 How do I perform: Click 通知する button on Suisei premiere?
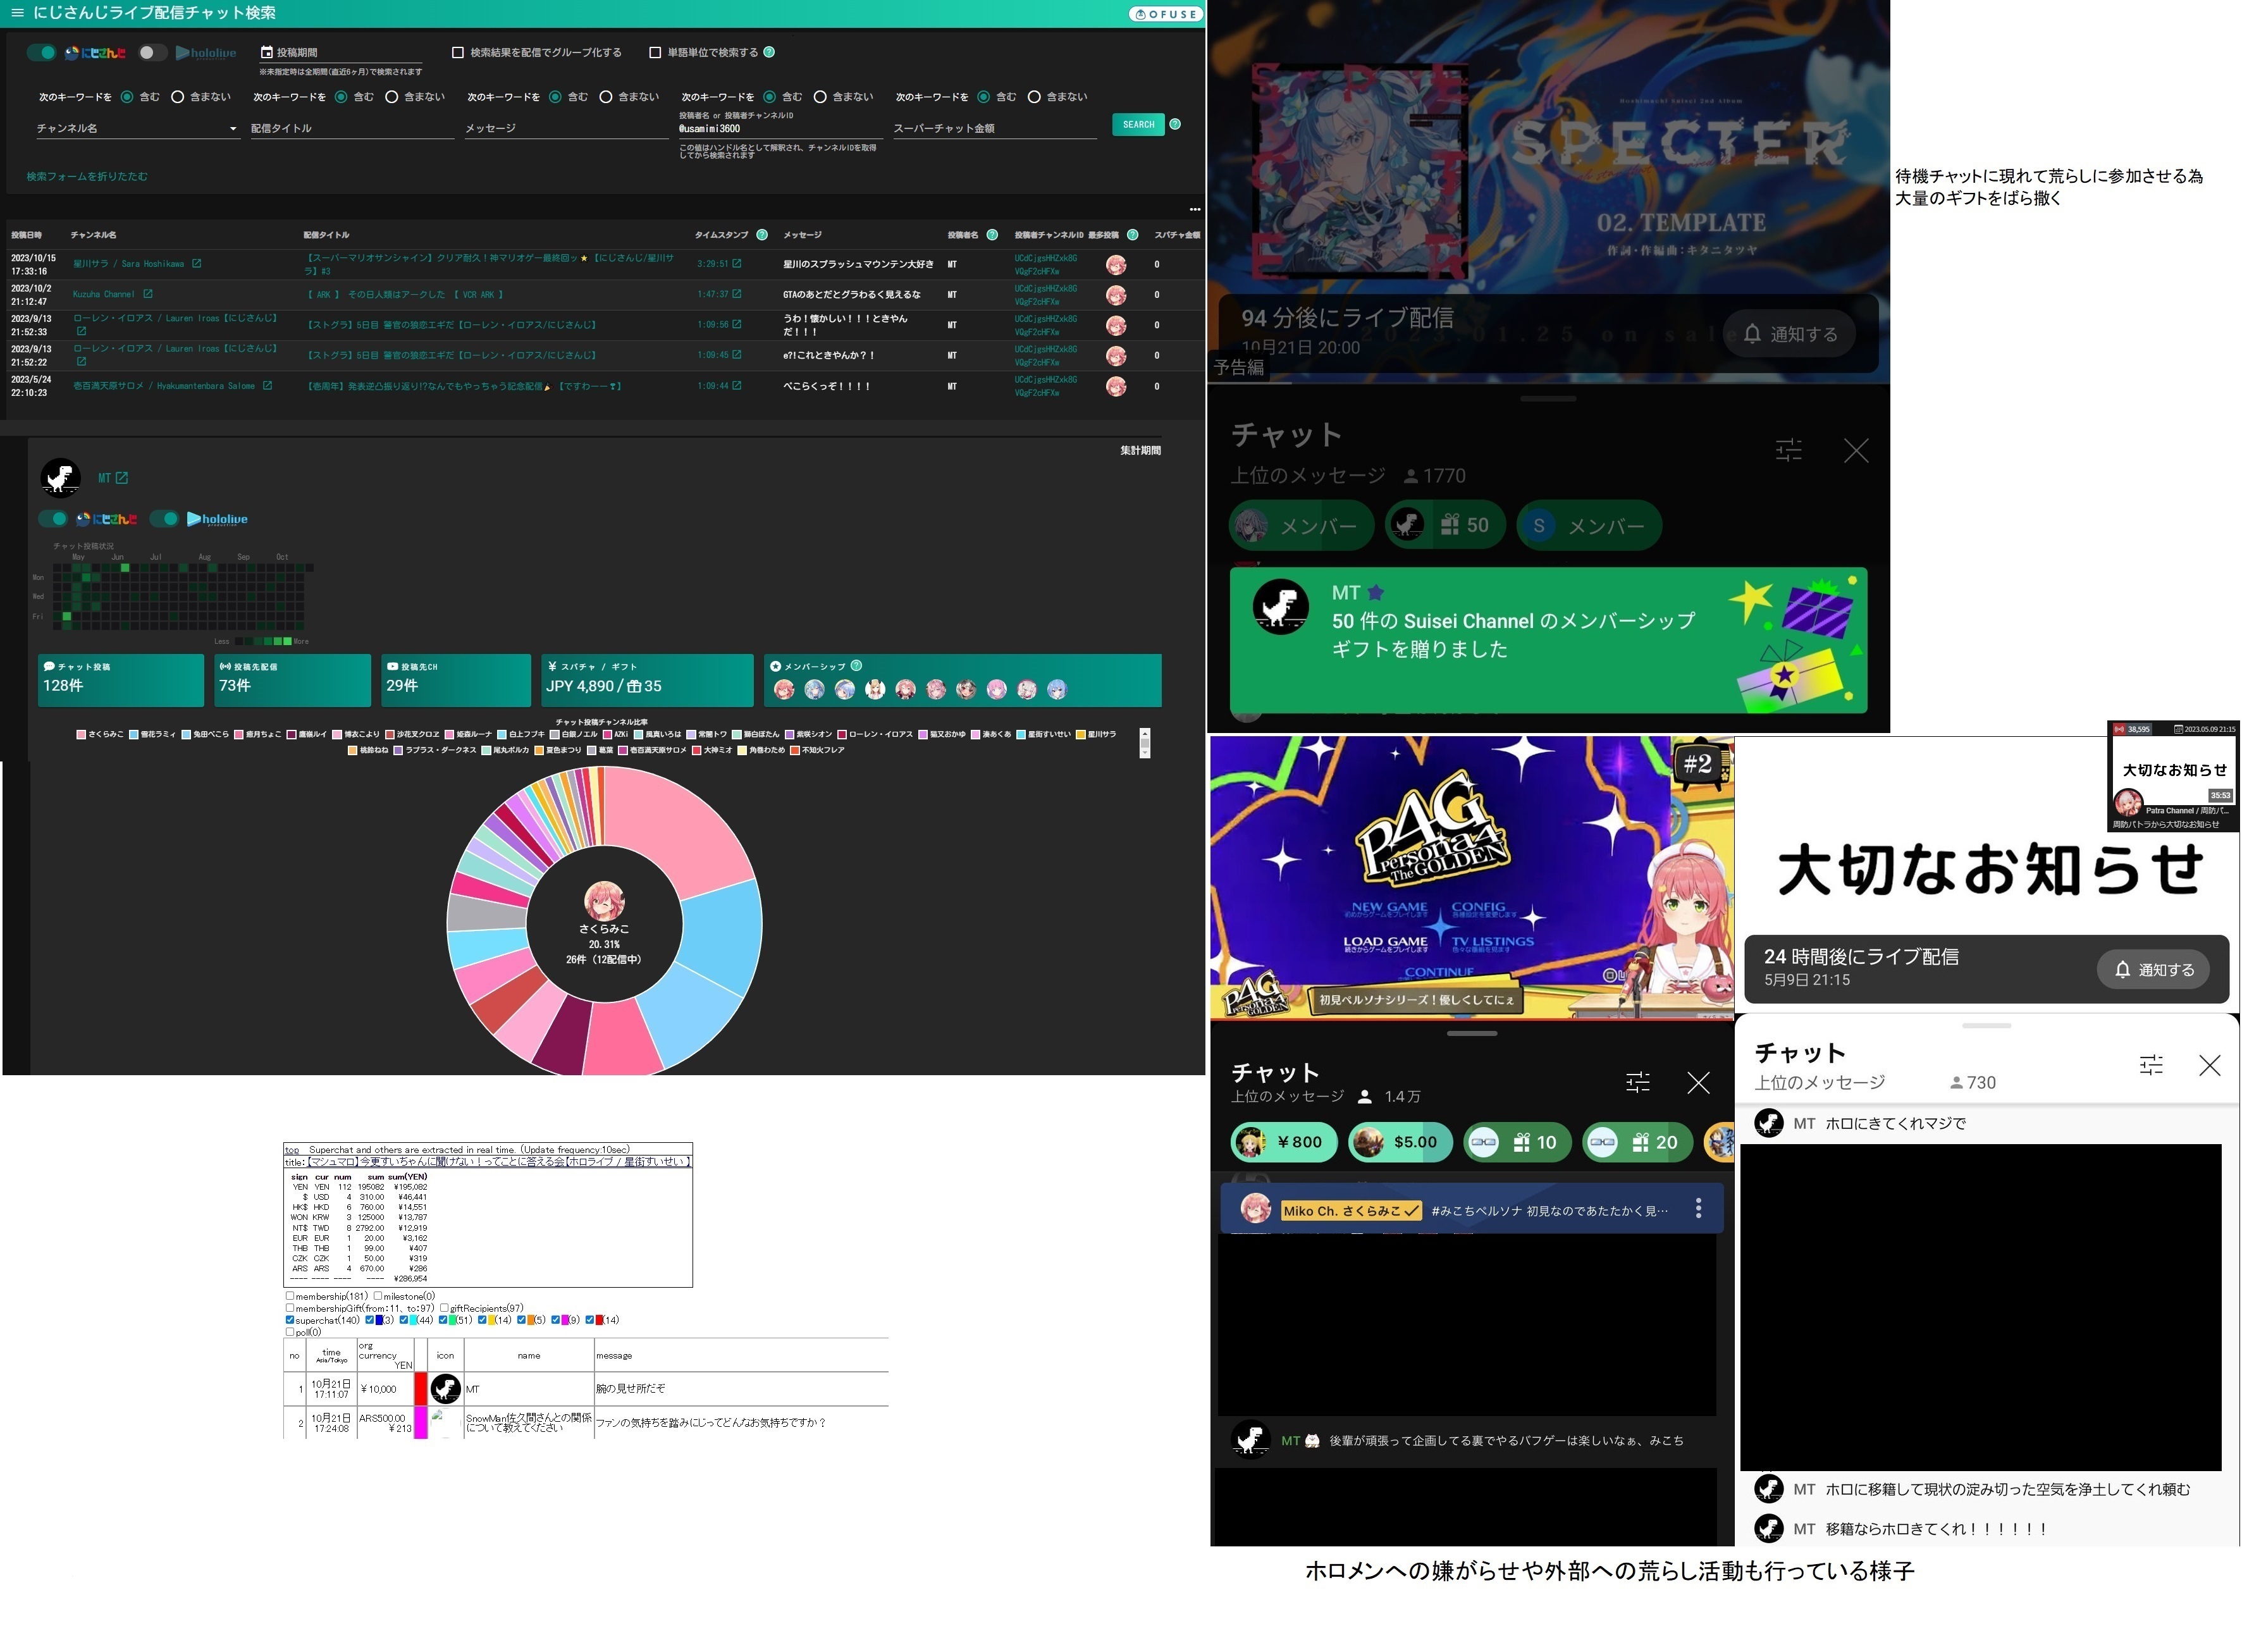[x=1790, y=334]
